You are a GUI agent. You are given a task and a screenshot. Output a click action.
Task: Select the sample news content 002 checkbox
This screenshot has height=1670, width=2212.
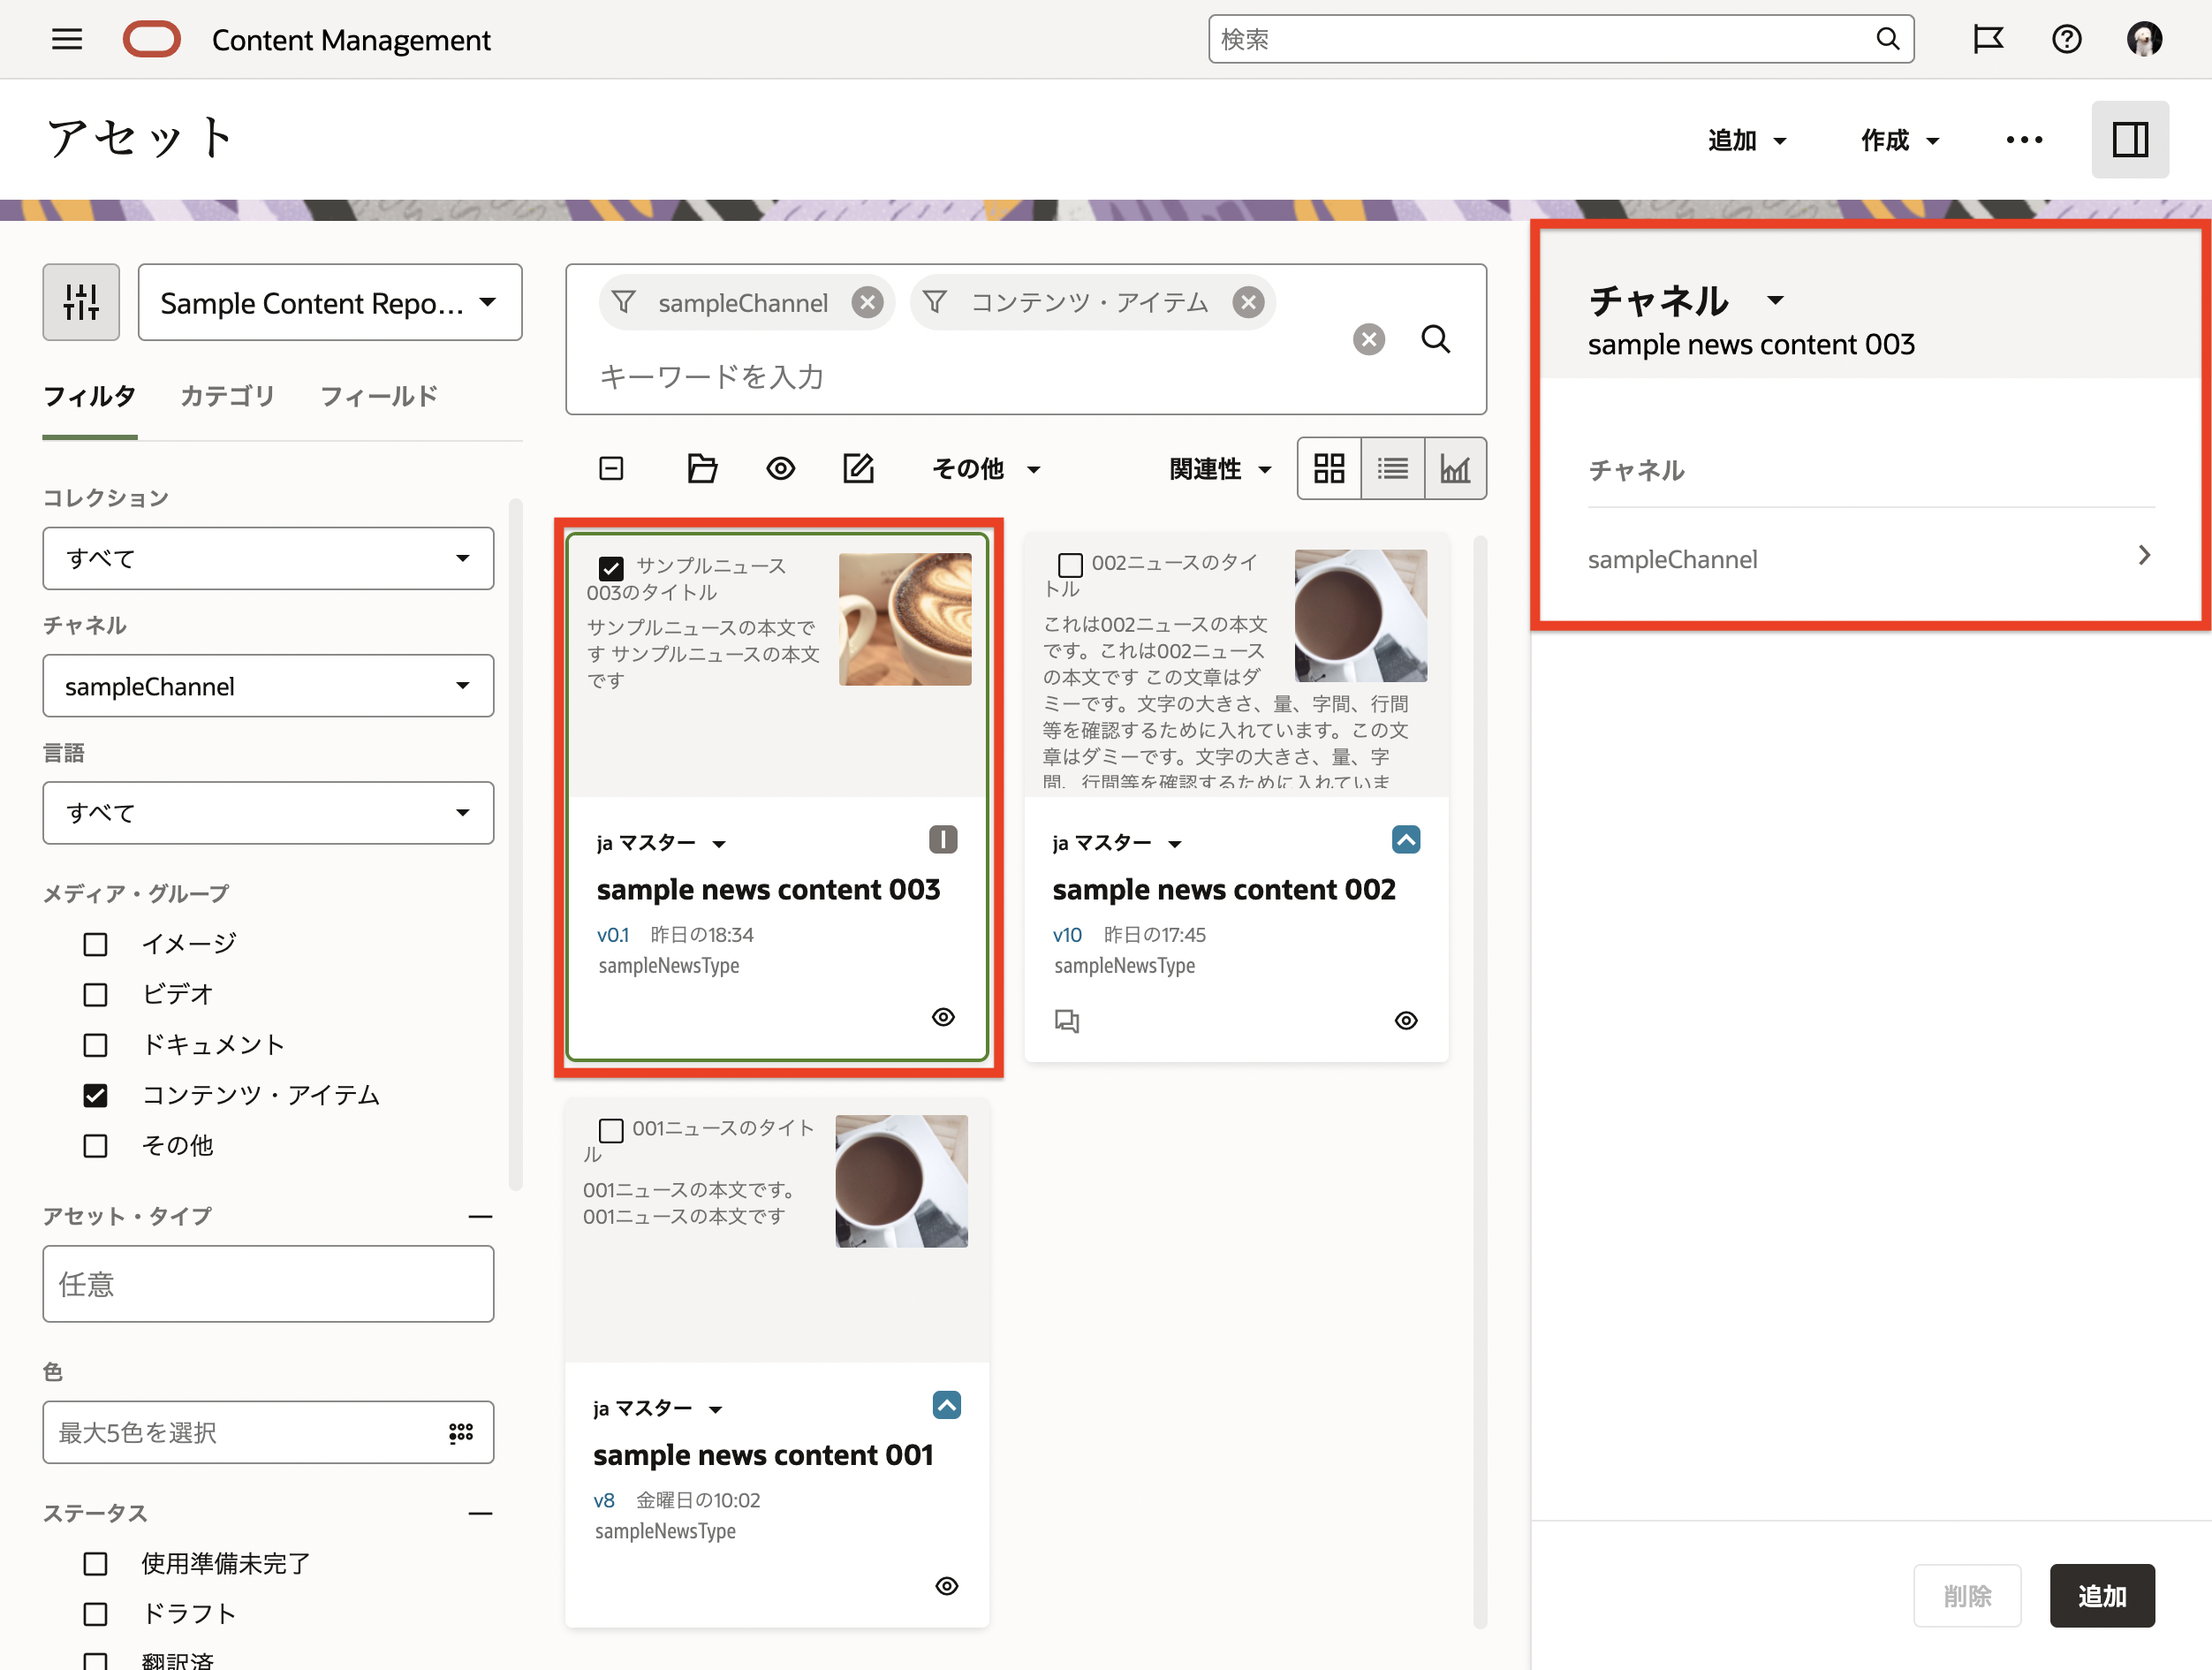(x=1070, y=565)
